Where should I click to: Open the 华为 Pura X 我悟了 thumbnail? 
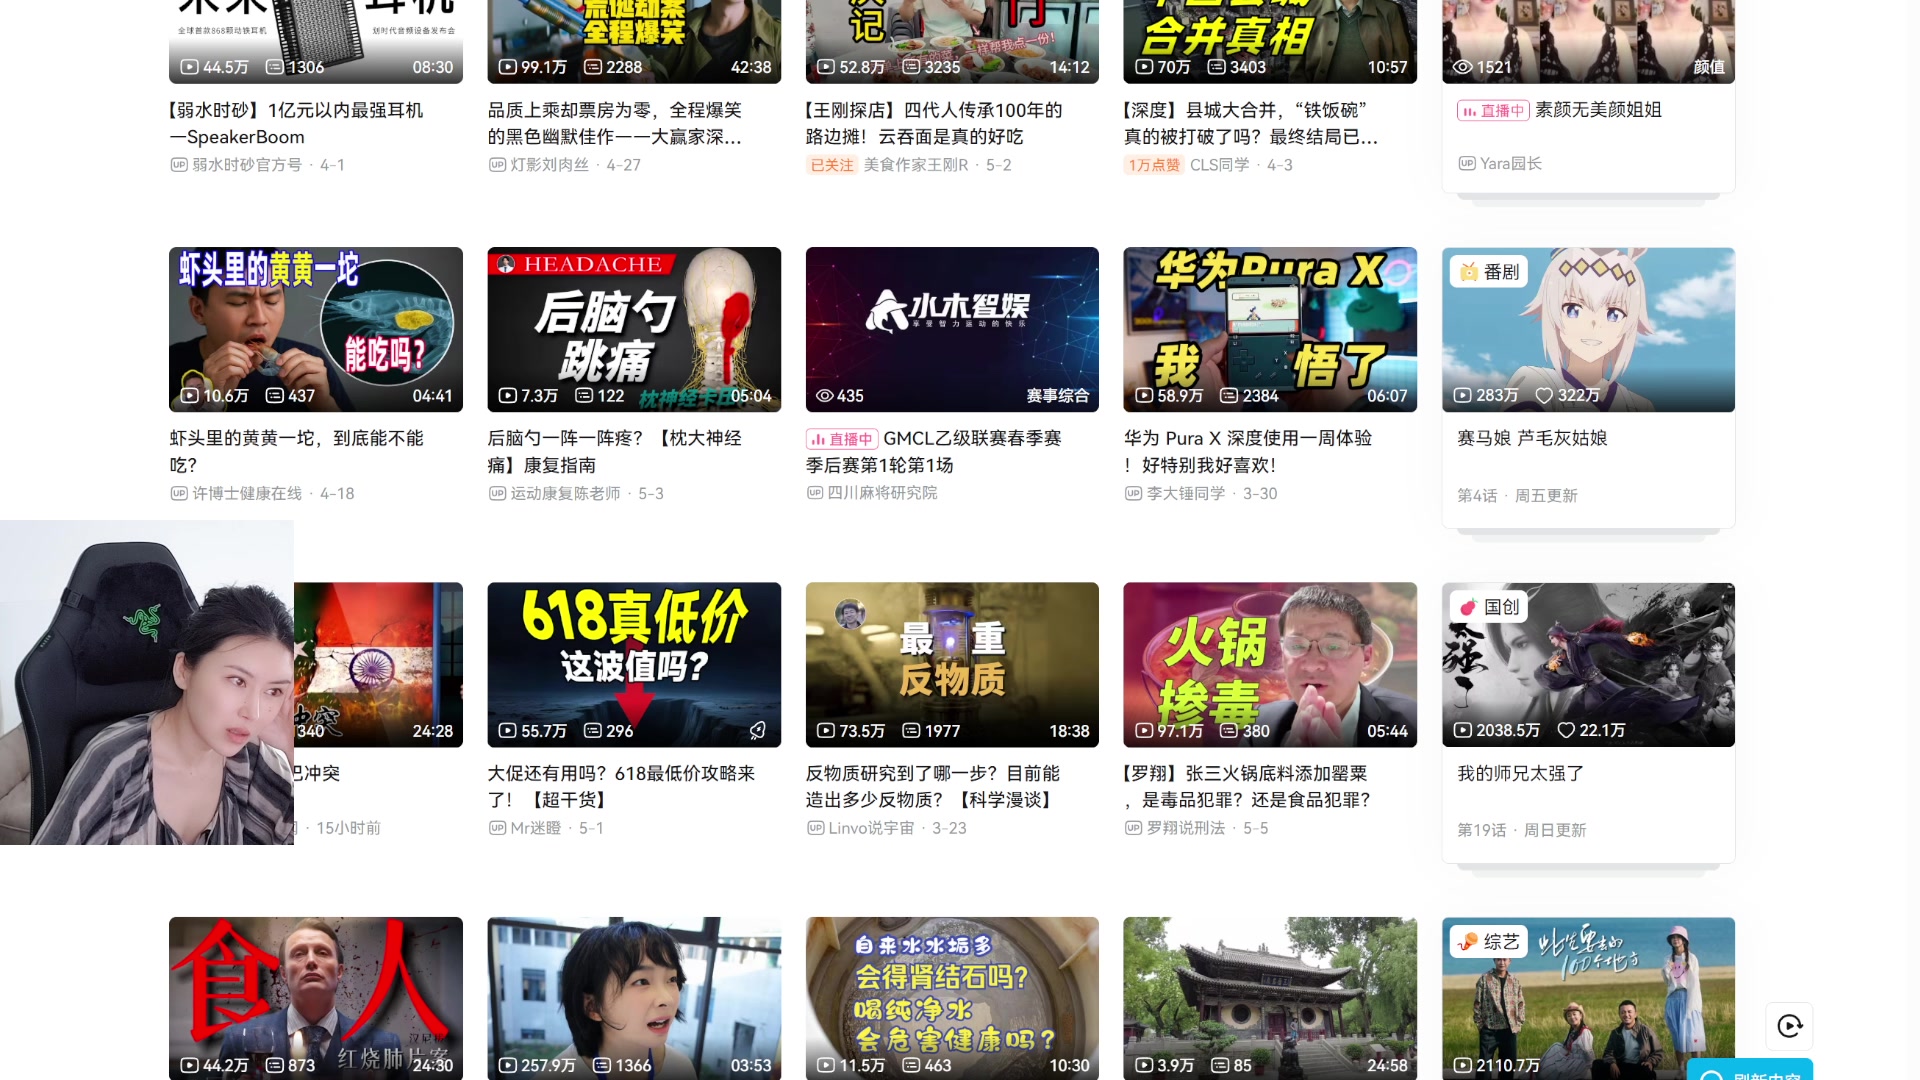pyautogui.click(x=1270, y=329)
